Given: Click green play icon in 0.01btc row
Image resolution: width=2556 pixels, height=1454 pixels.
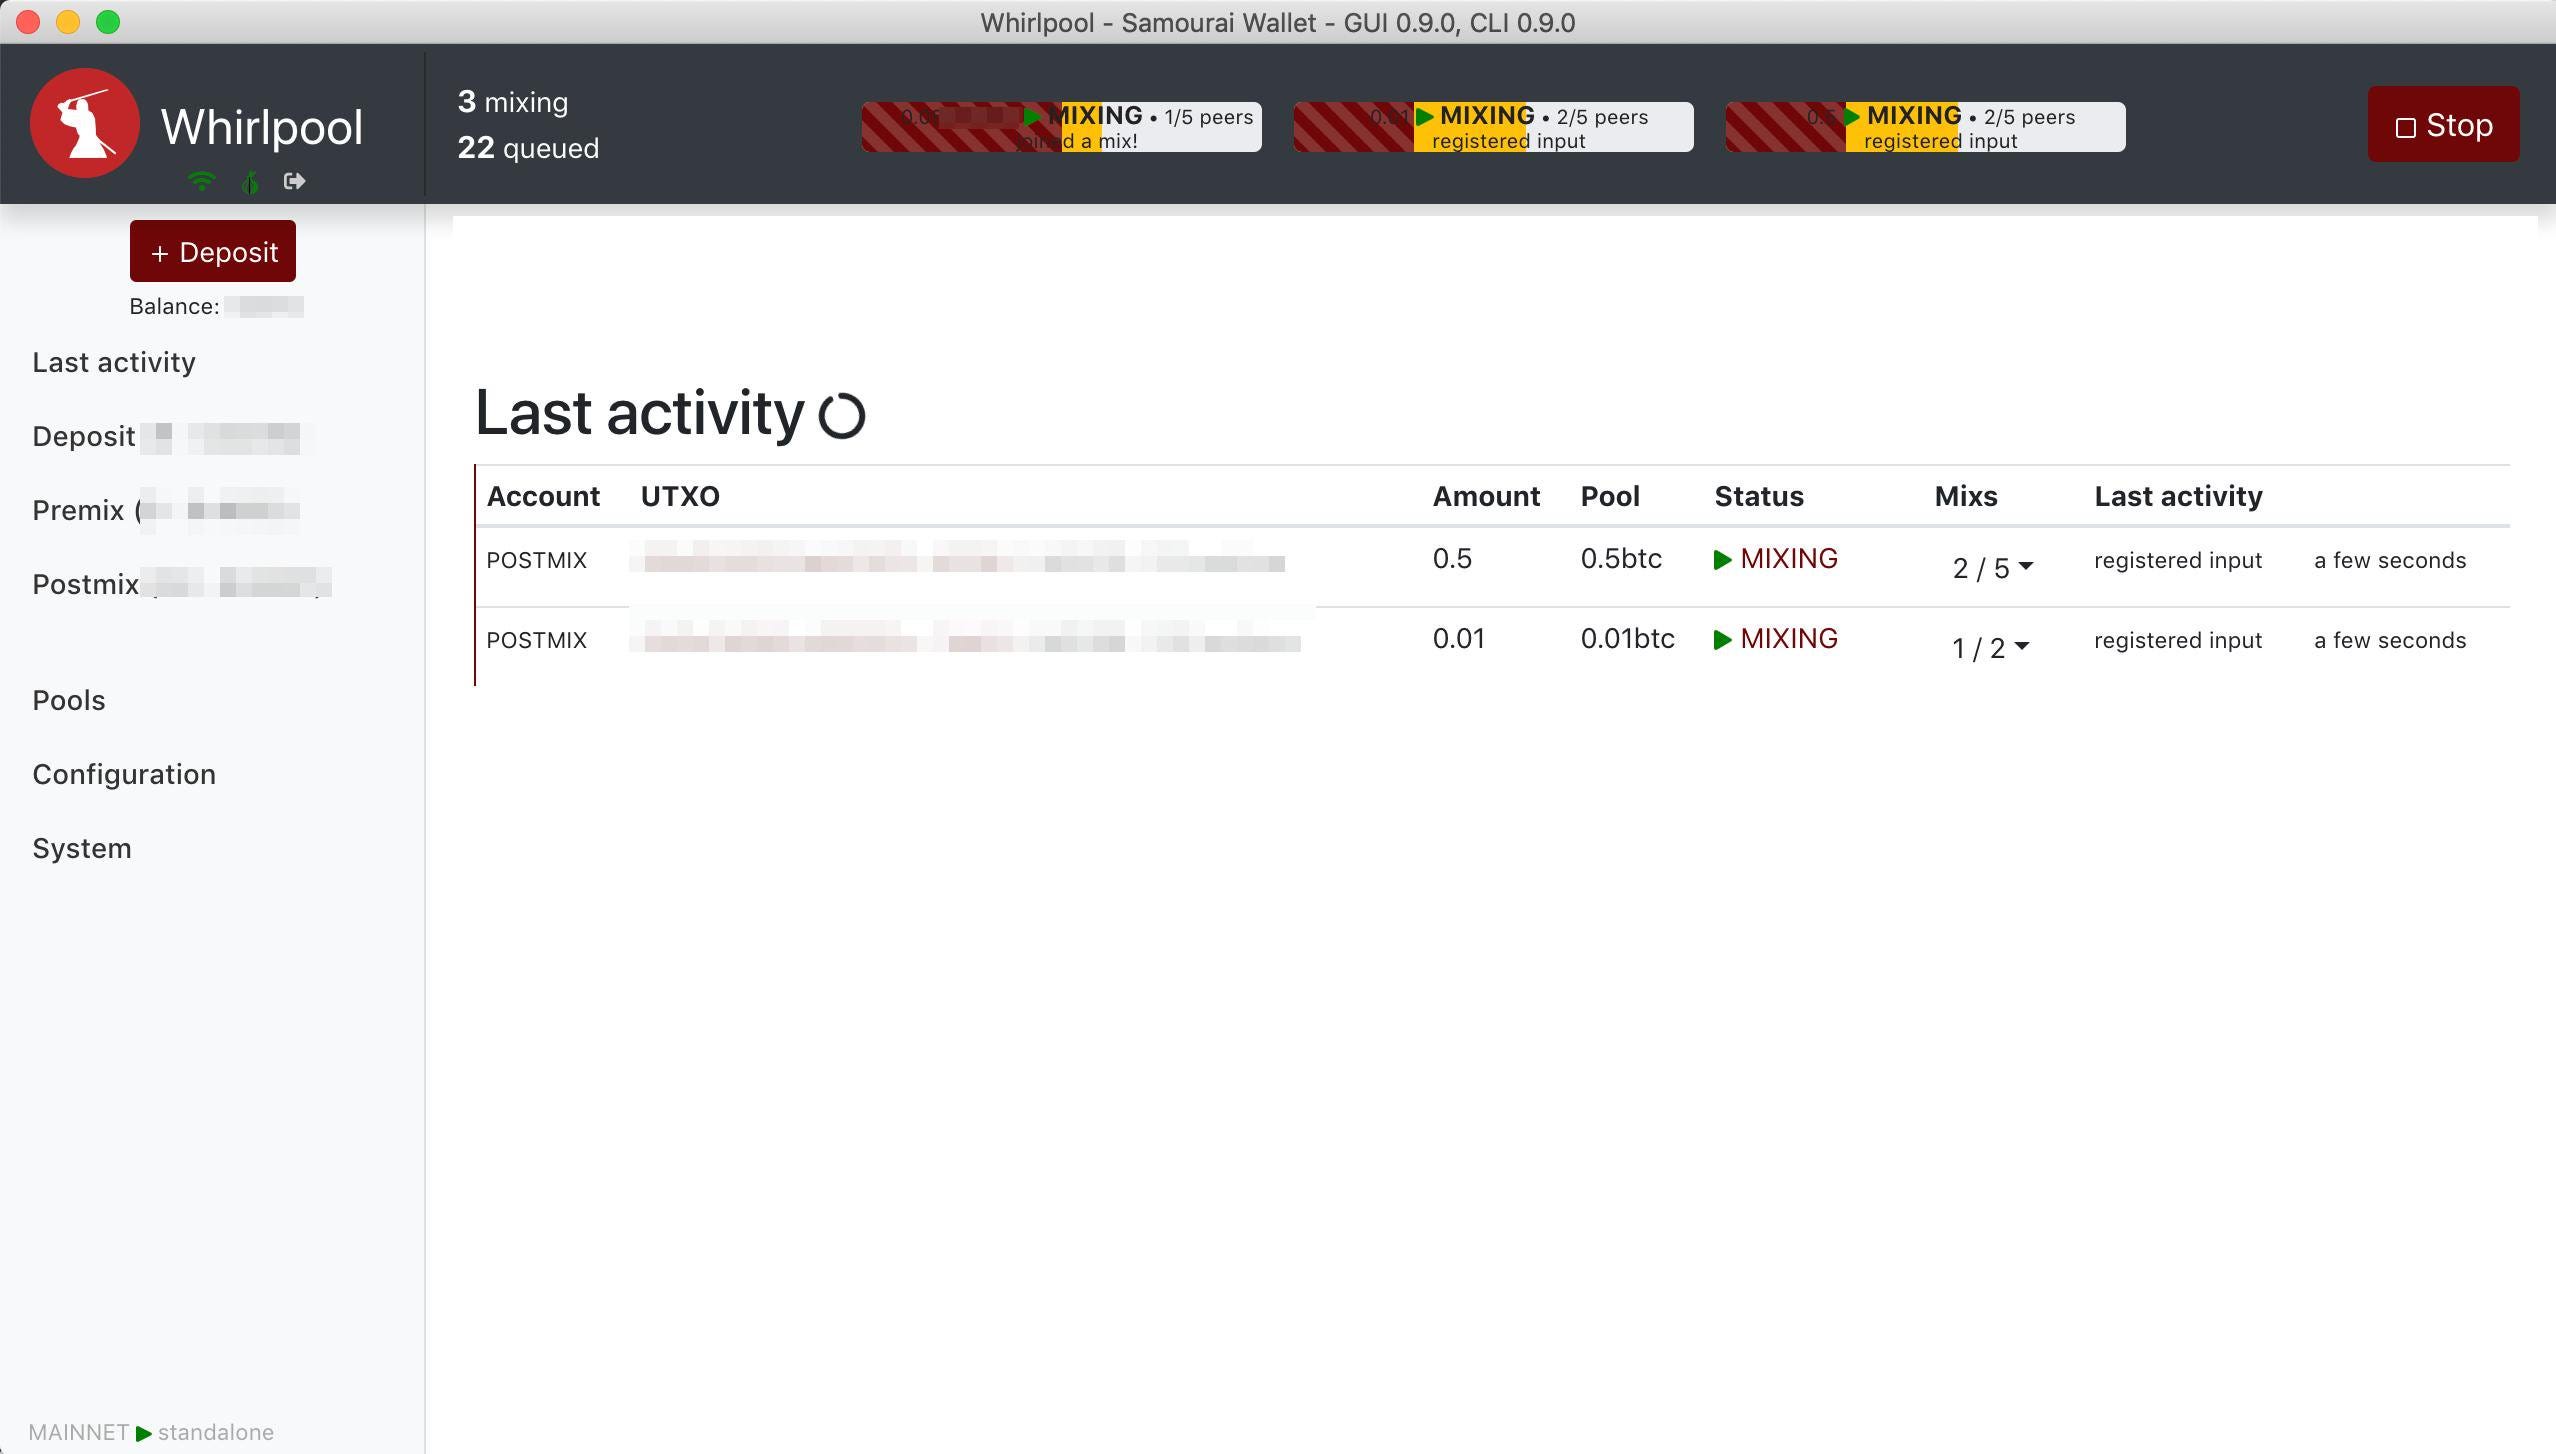Looking at the screenshot, I should [x=1722, y=640].
